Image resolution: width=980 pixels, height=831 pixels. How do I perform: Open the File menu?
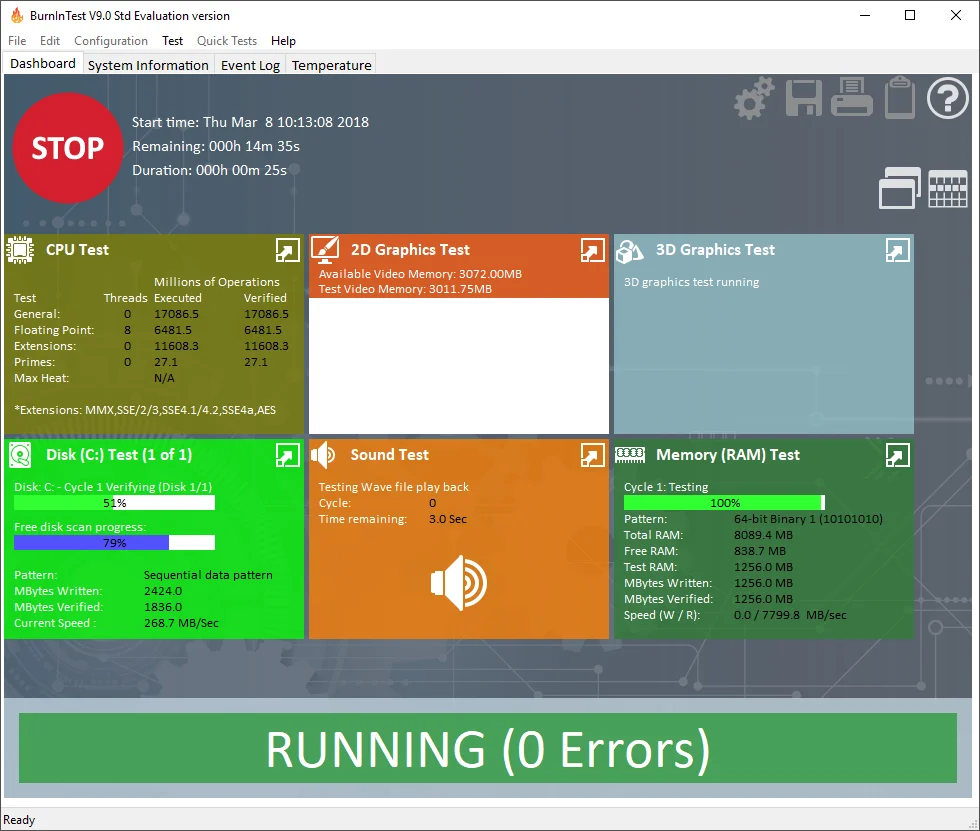tap(17, 41)
